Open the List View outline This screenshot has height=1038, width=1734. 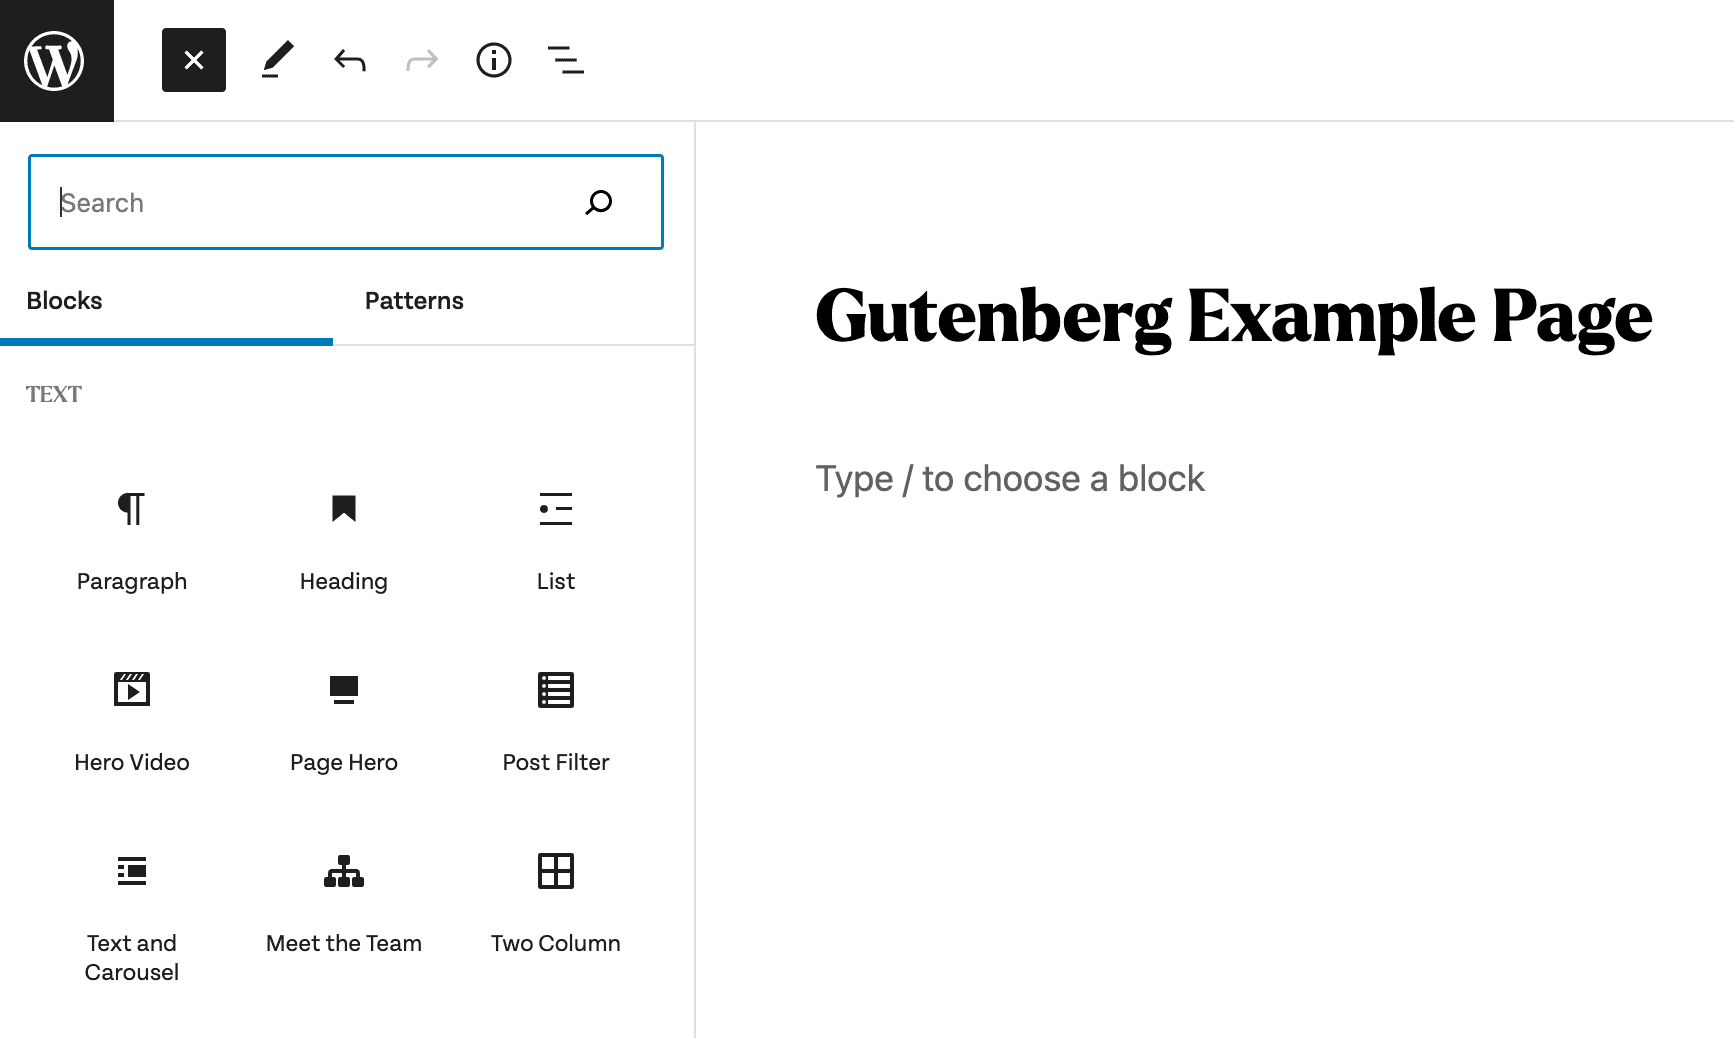coord(566,61)
